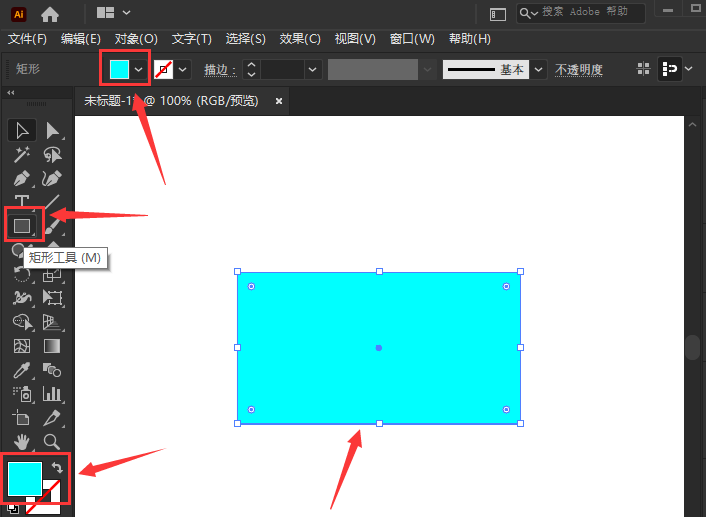Activate the Hand tool
Screen dimensions: 706x517
[x=22, y=442]
